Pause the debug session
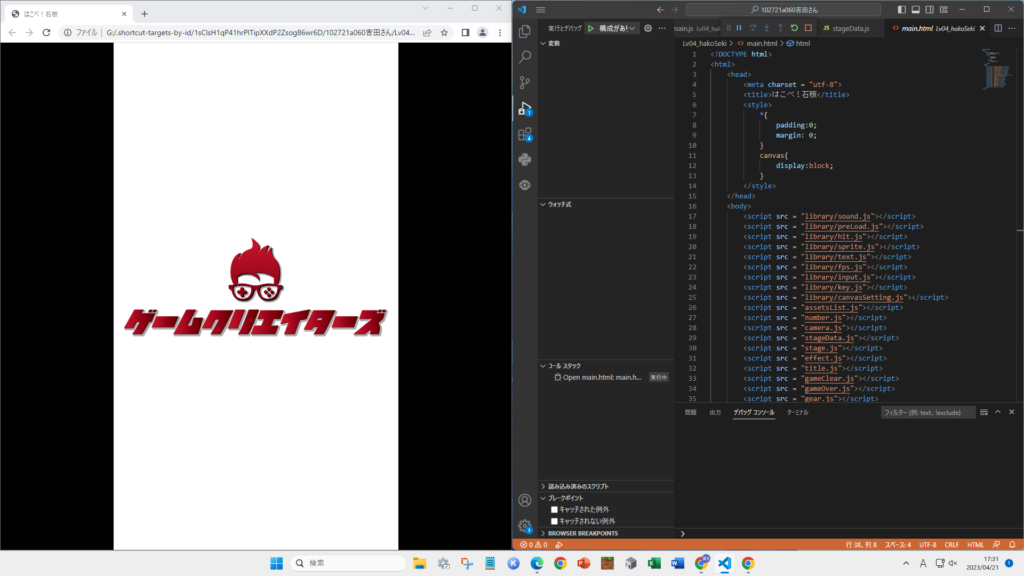 click(x=739, y=28)
